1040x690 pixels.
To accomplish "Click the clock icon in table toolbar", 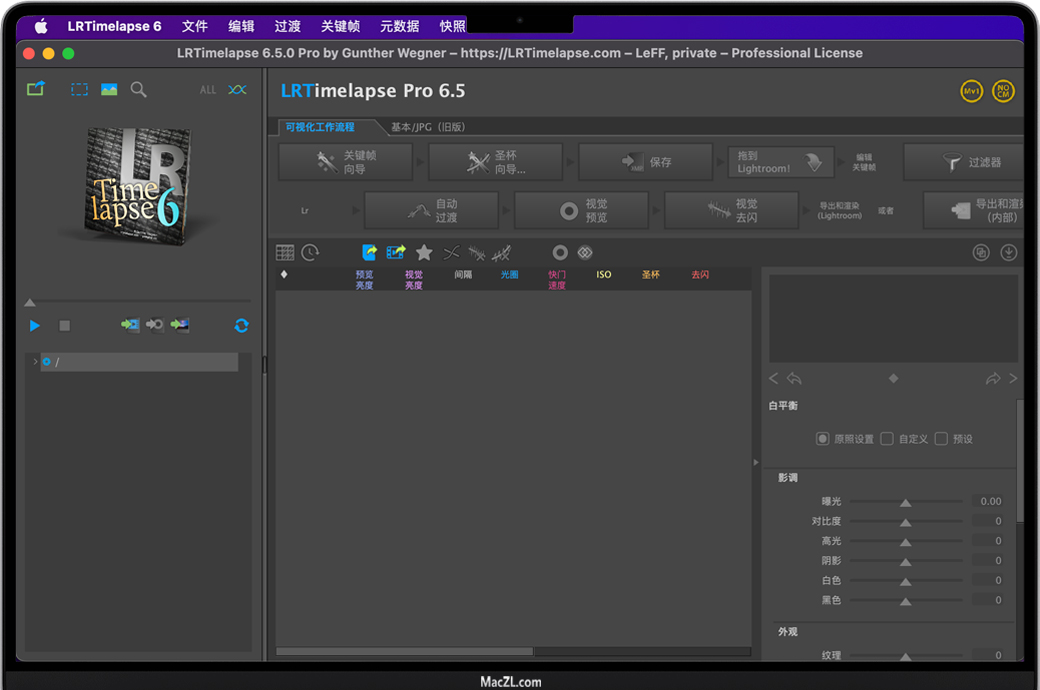I will (310, 253).
